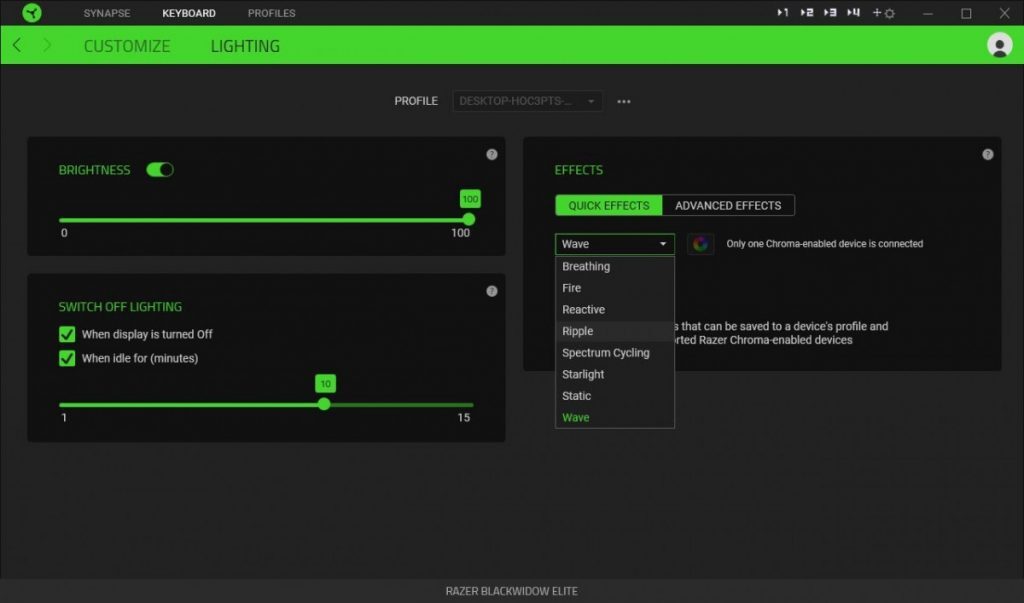Viewport: 1024px width, 603px height.
Task: Switch to Advanced Effects
Action: 728,205
